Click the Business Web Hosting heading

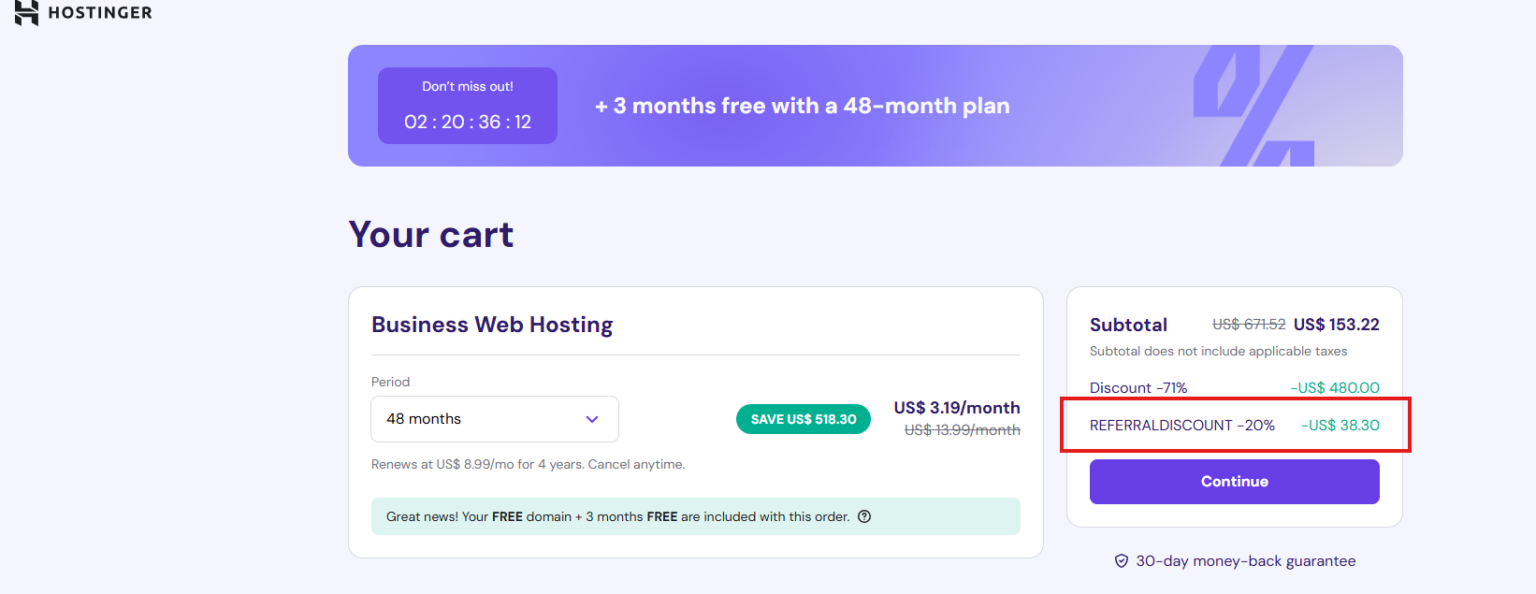[492, 325]
